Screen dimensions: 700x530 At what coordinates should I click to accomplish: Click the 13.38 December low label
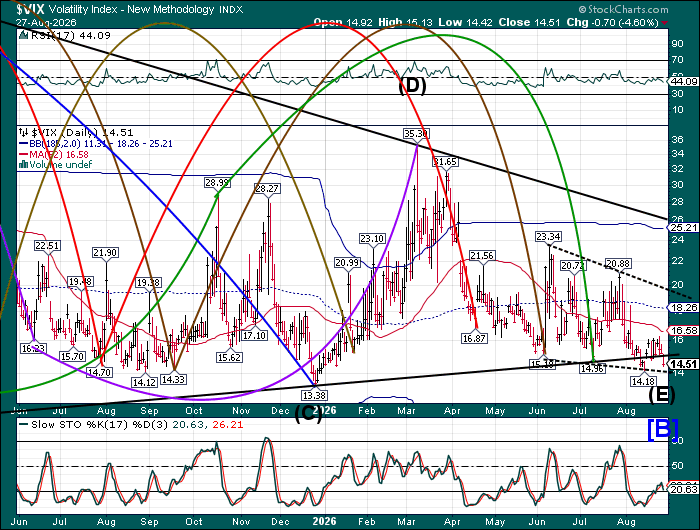pos(314,395)
